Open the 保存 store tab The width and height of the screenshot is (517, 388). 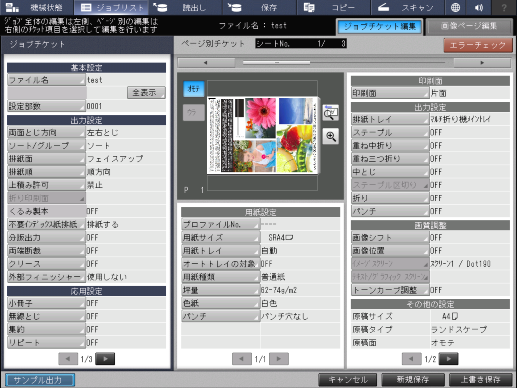tap(260, 7)
